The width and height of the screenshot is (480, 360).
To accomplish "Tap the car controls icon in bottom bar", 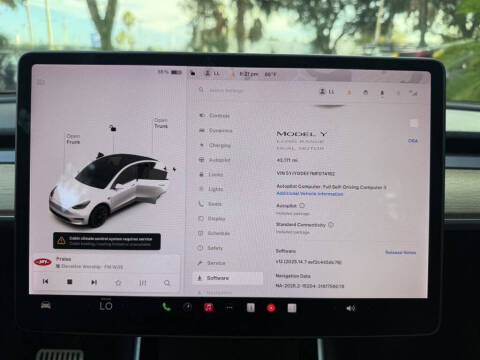I will 46,305.
